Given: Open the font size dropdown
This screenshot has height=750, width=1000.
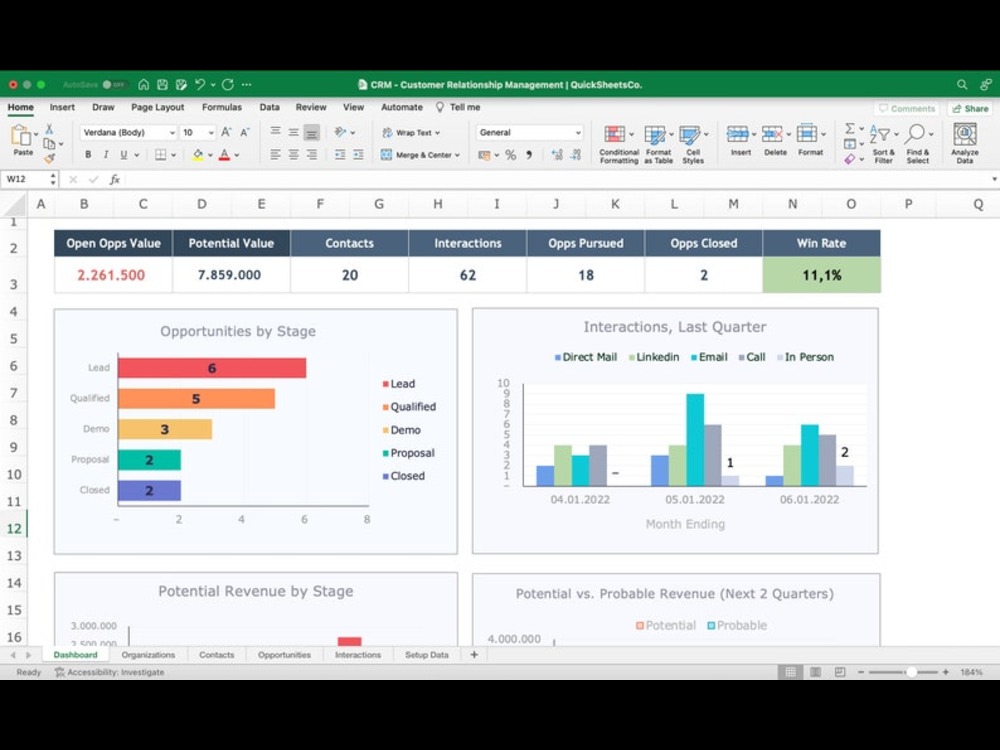Looking at the screenshot, I should 210,133.
